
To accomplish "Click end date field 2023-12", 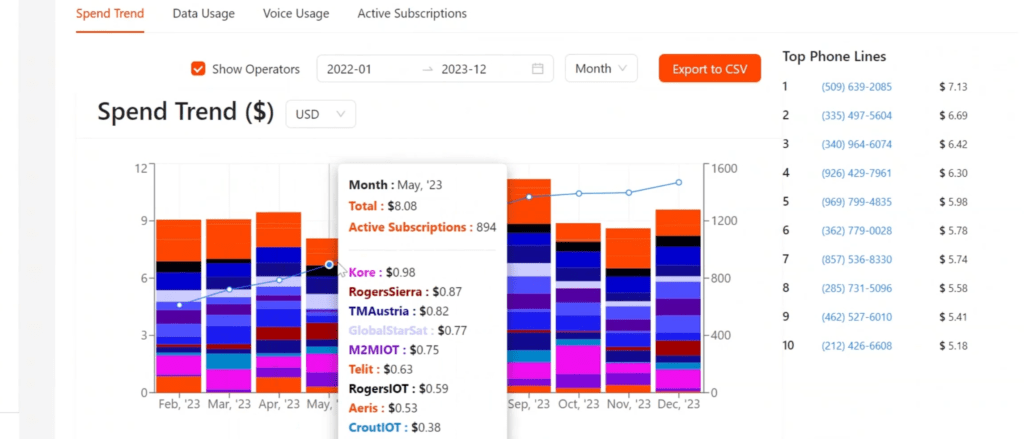I will (464, 69).
